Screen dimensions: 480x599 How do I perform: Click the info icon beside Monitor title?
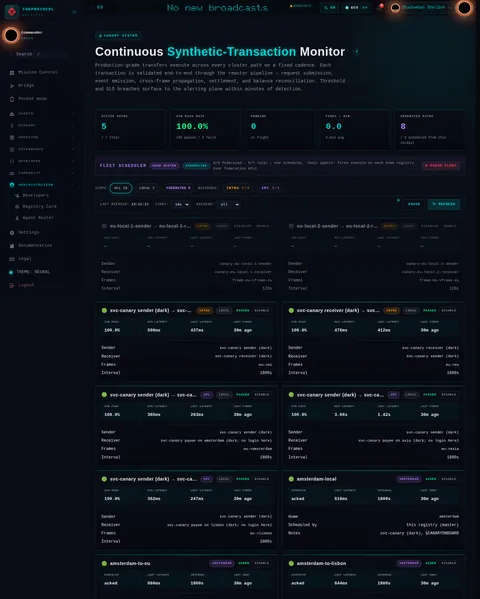point(357,52)
